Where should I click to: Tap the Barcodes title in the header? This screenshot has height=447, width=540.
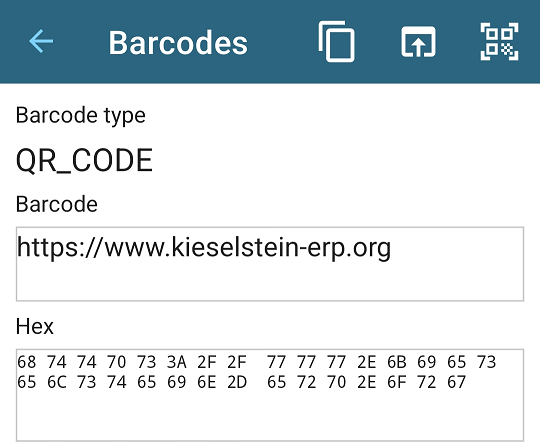[x=178, y=43]
